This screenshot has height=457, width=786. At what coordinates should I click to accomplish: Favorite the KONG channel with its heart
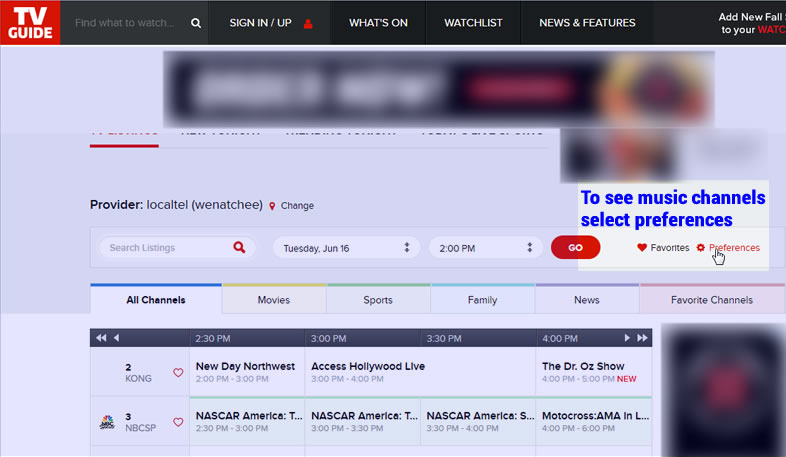point(178,372)
